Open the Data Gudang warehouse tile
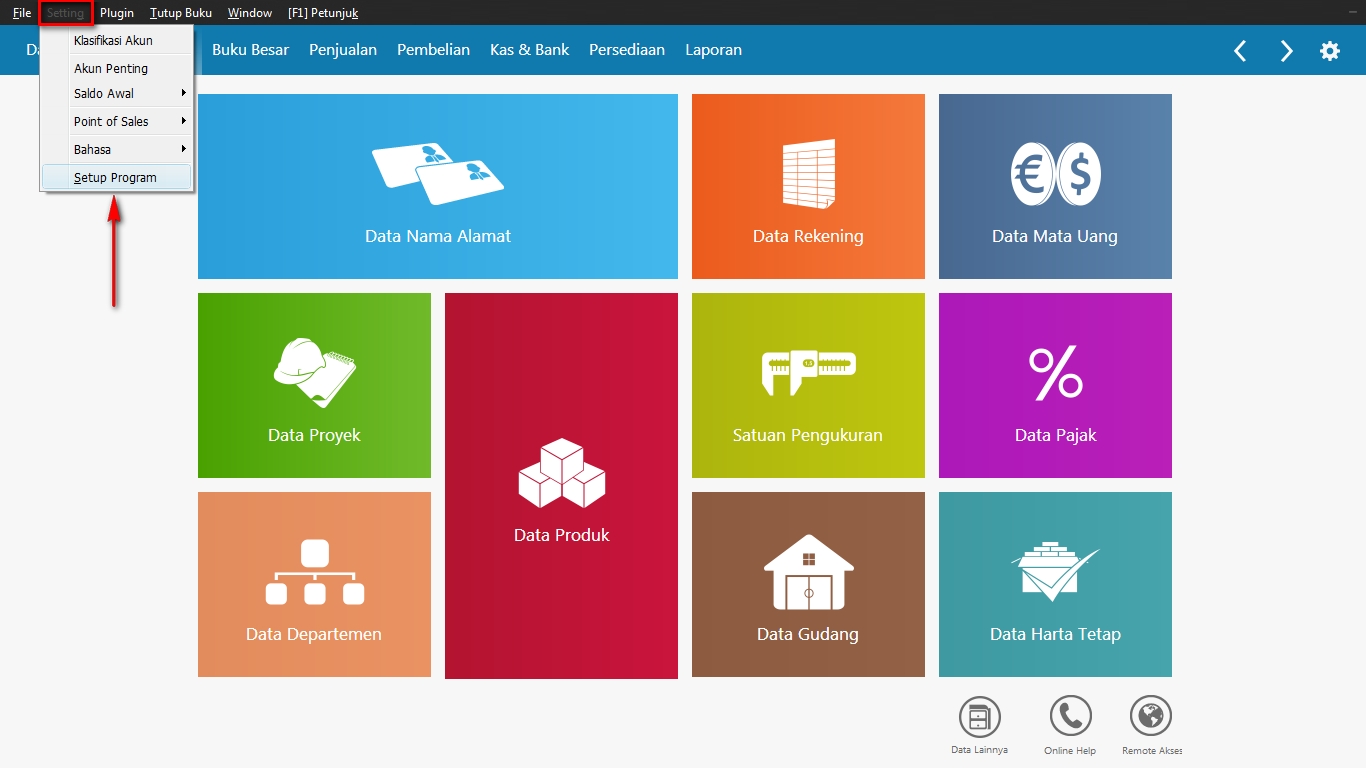 pyautogui.click(x=808, y=584)
